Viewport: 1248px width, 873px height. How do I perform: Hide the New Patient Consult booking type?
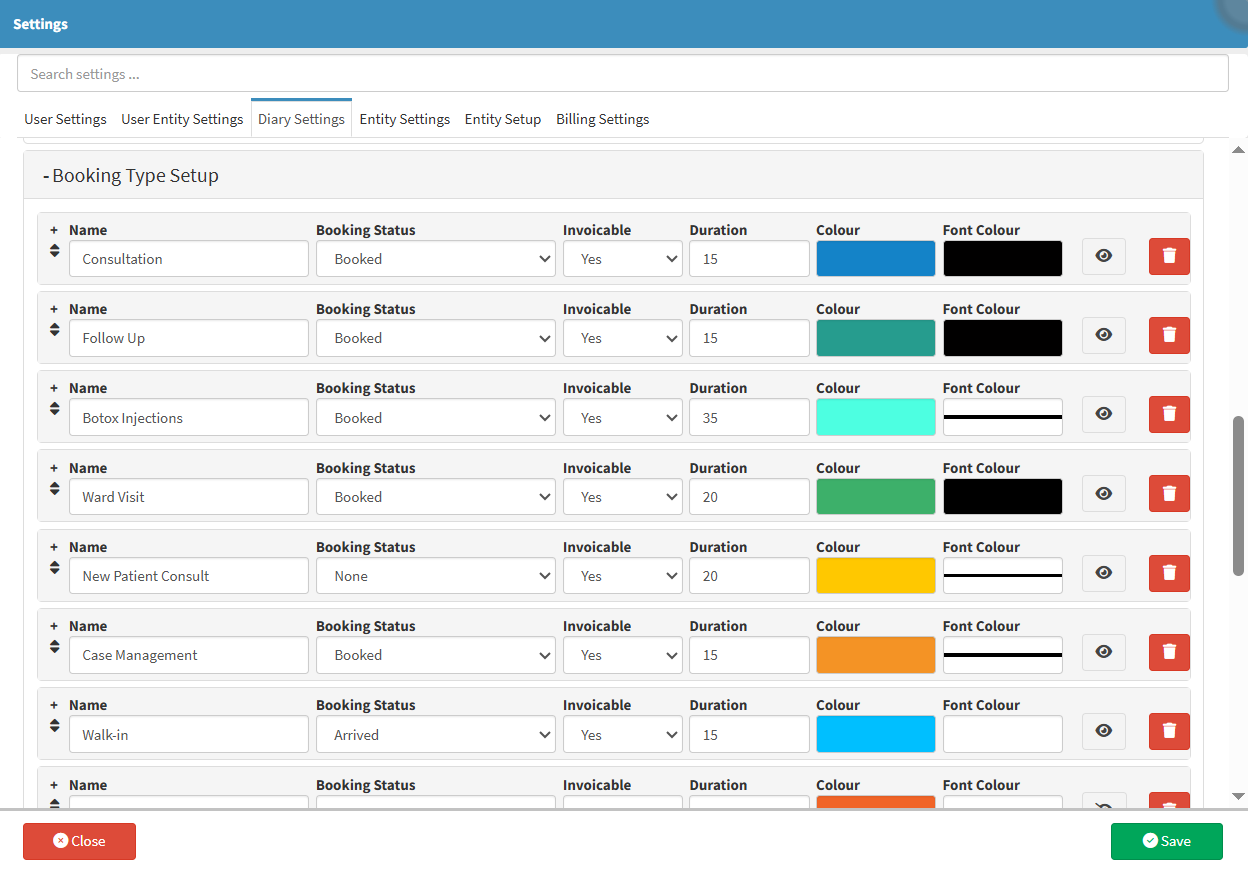click(x=1103, y=574)
